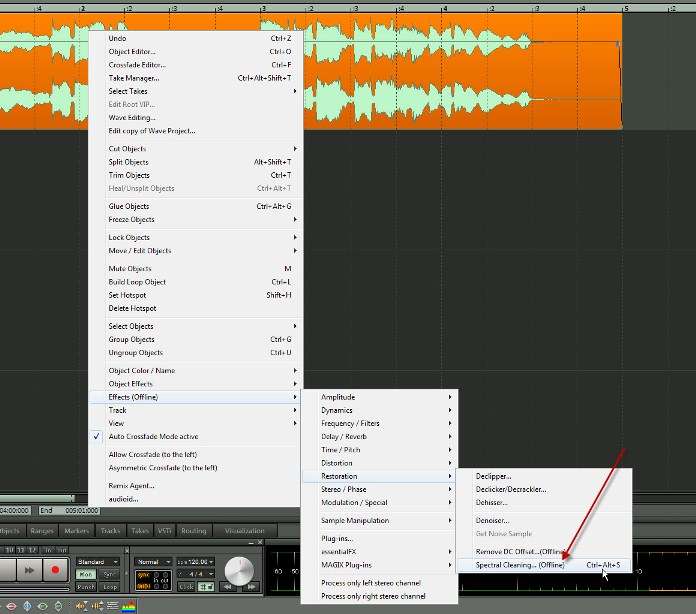Choose Glue Objects menu entry

[195, 206]
